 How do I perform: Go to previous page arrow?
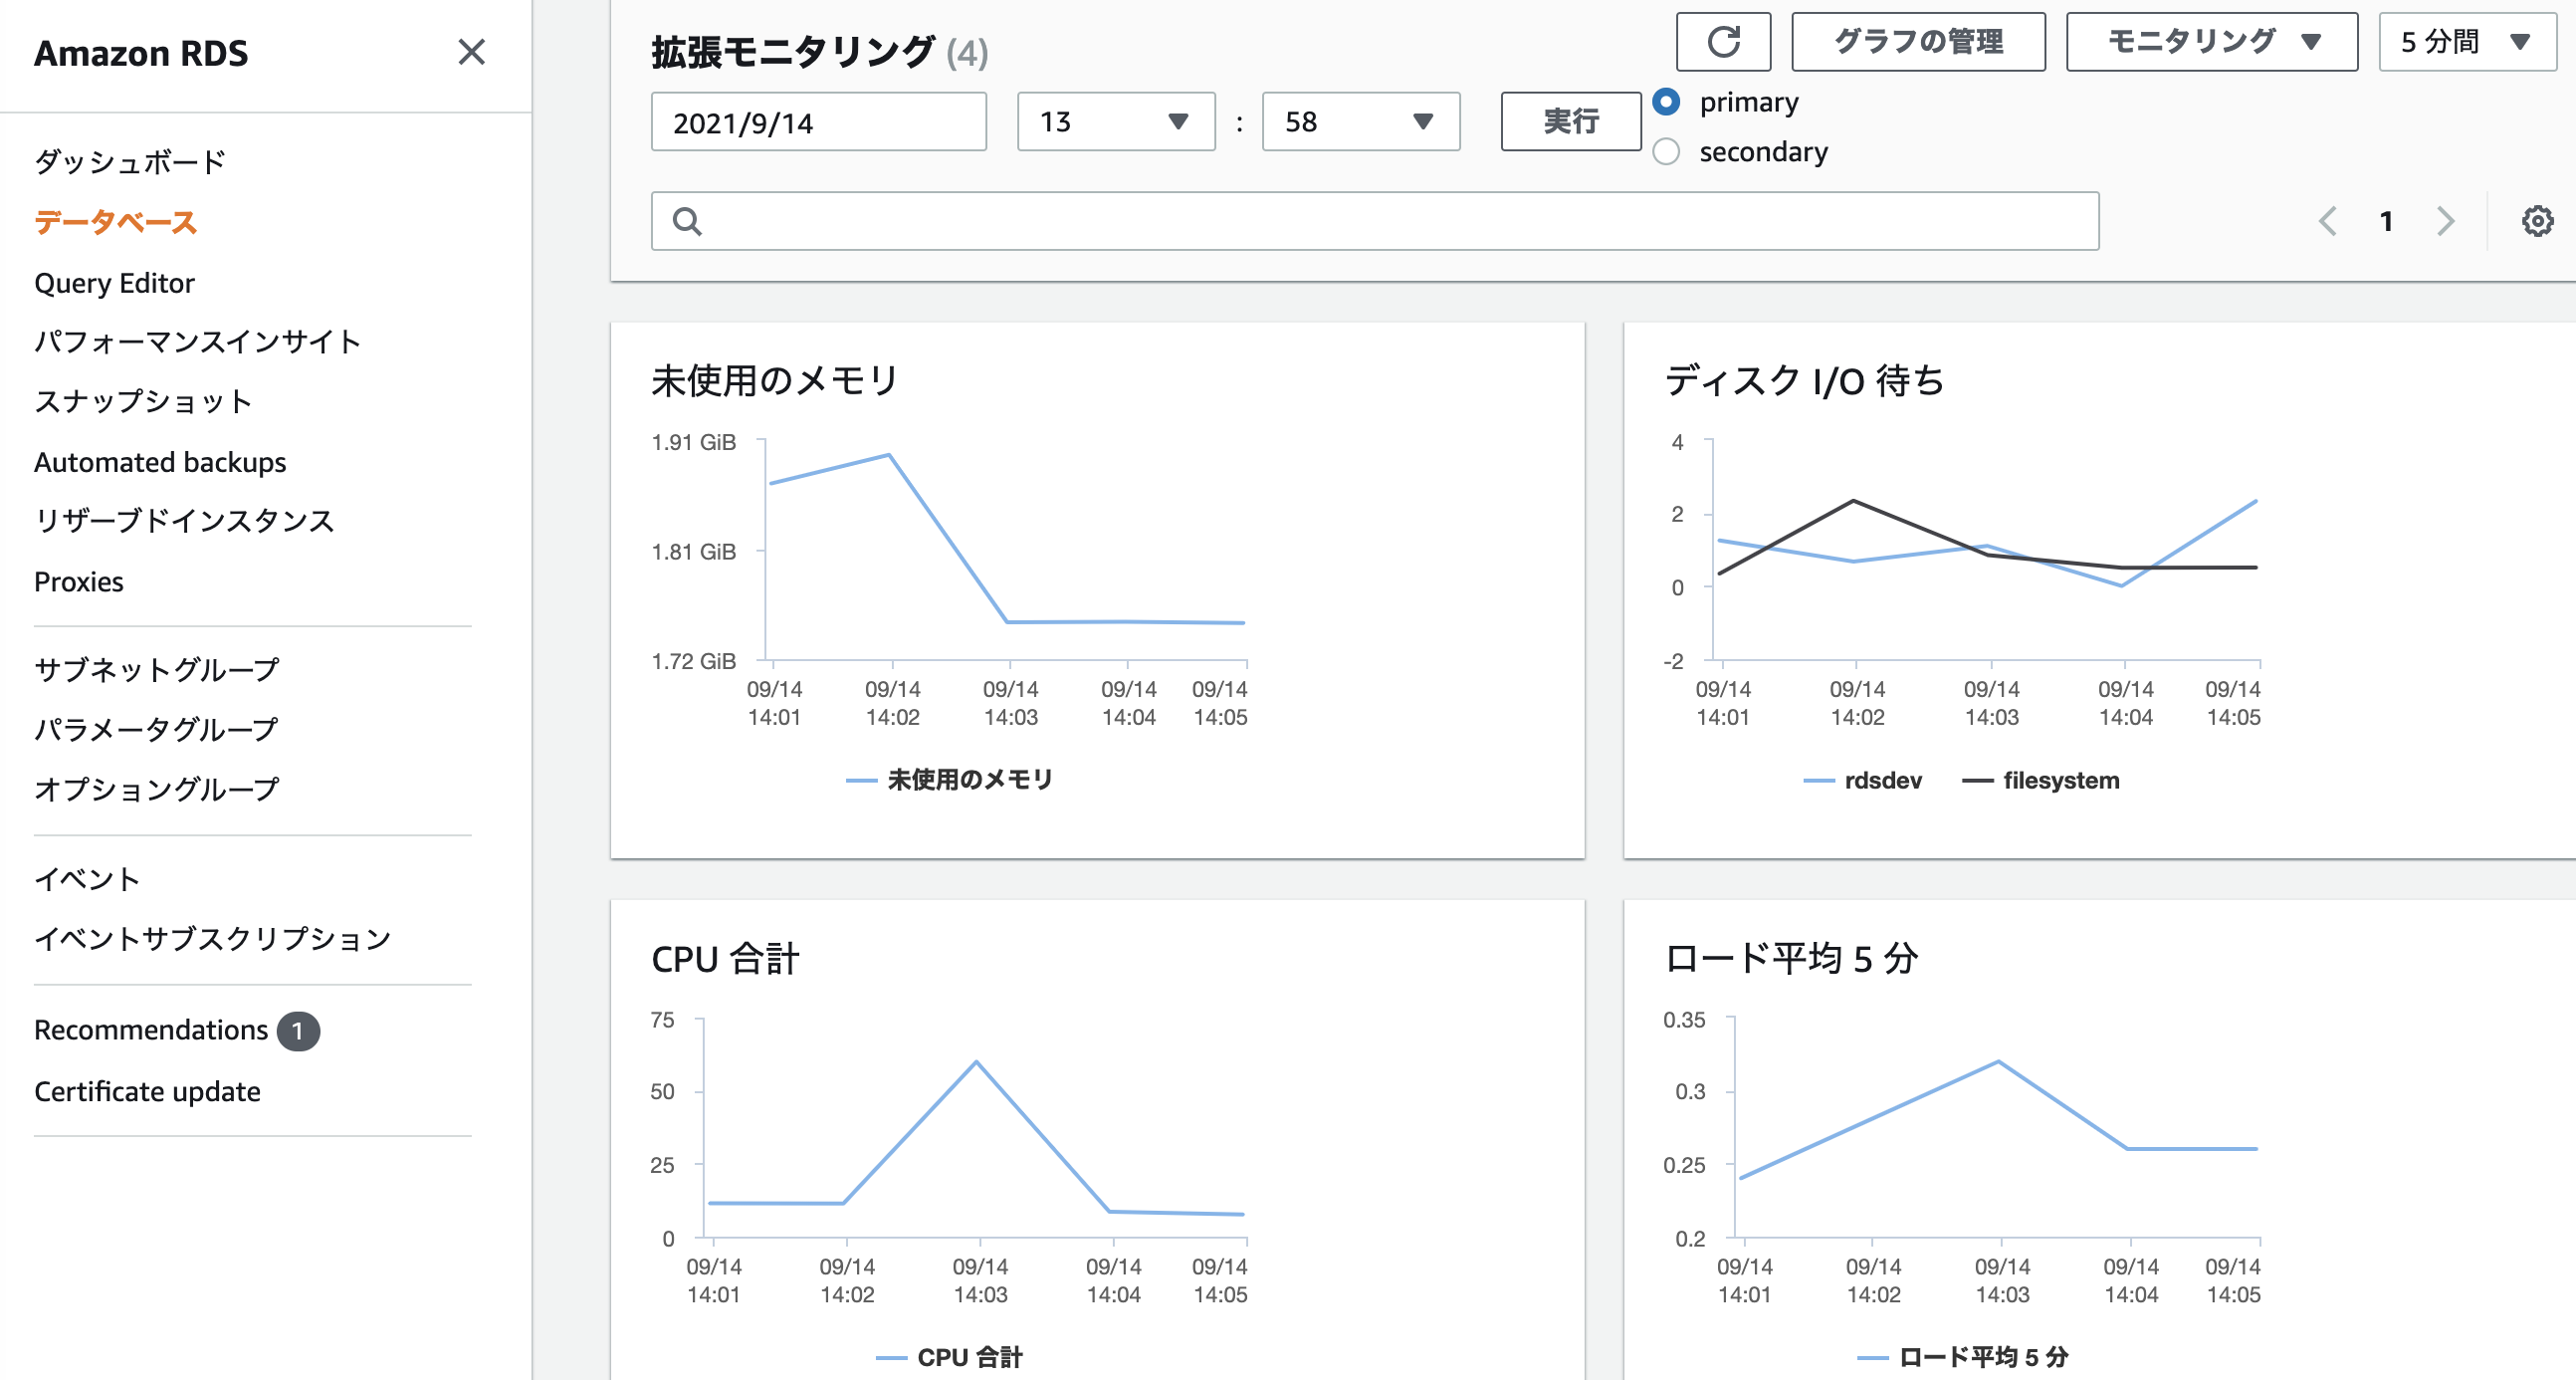click(2327, 221)
